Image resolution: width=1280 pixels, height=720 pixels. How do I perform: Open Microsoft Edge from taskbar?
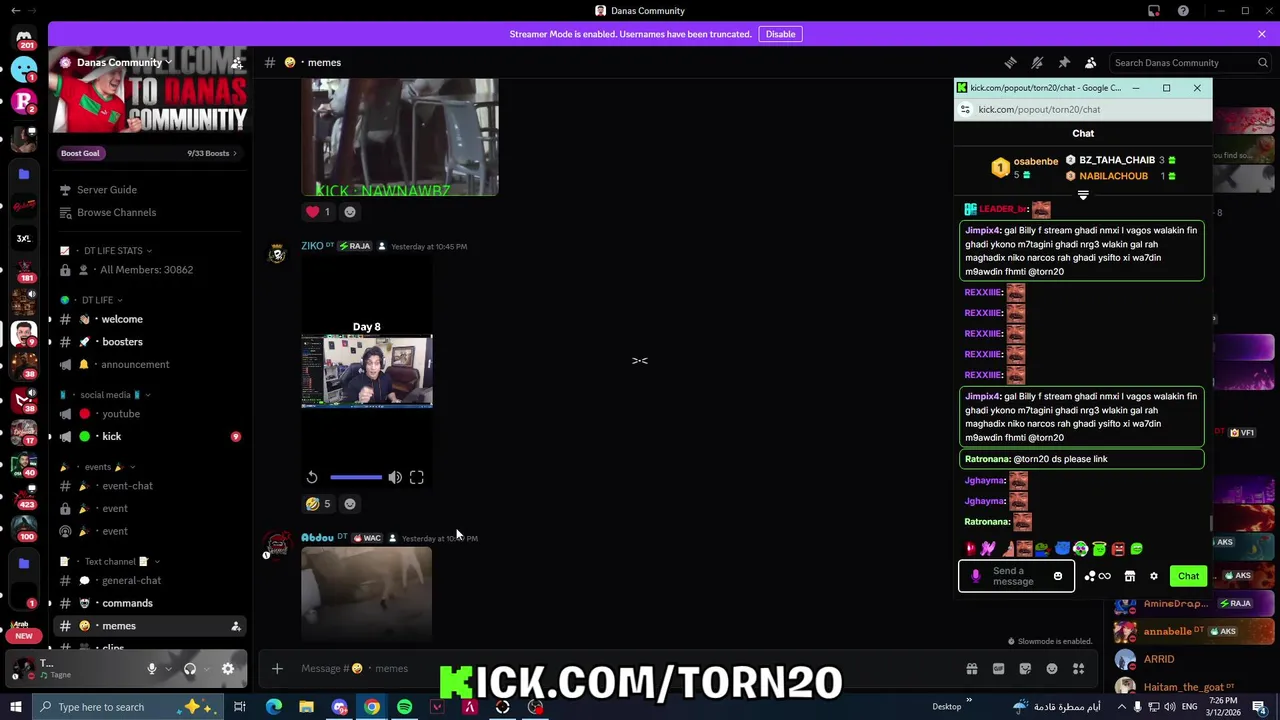273,707
